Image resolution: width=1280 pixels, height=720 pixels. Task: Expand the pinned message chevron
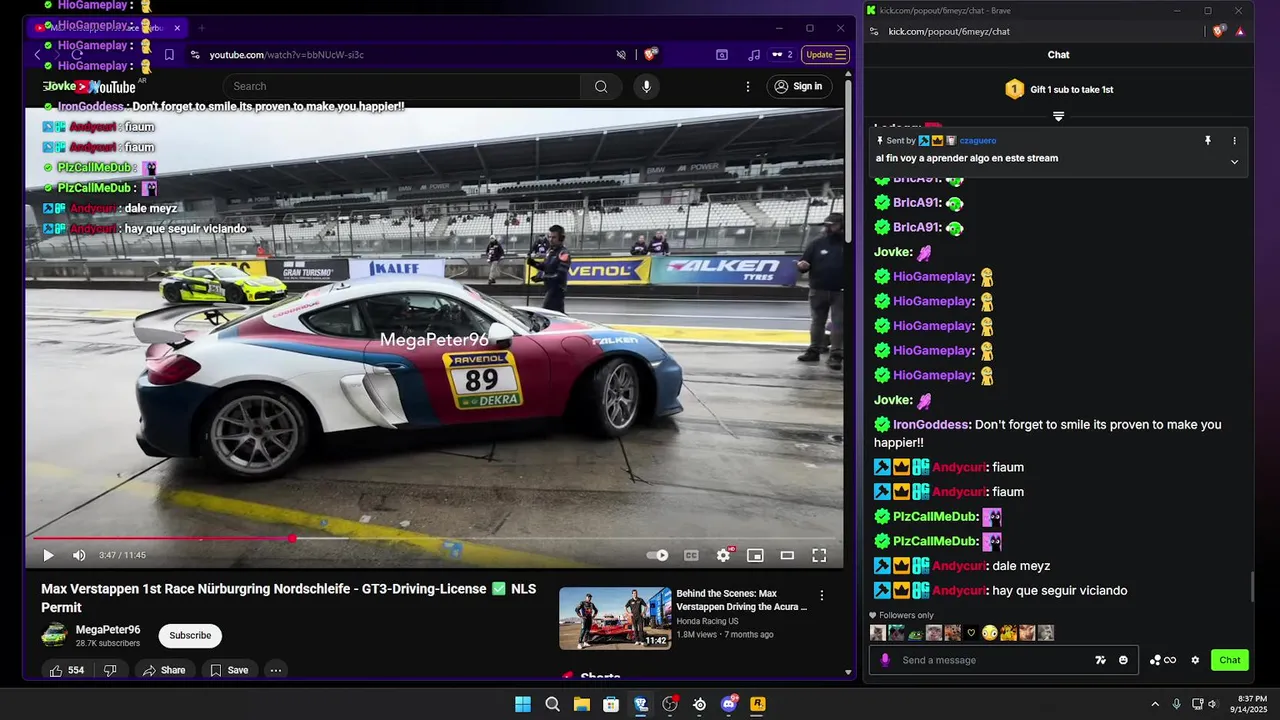1234,162
